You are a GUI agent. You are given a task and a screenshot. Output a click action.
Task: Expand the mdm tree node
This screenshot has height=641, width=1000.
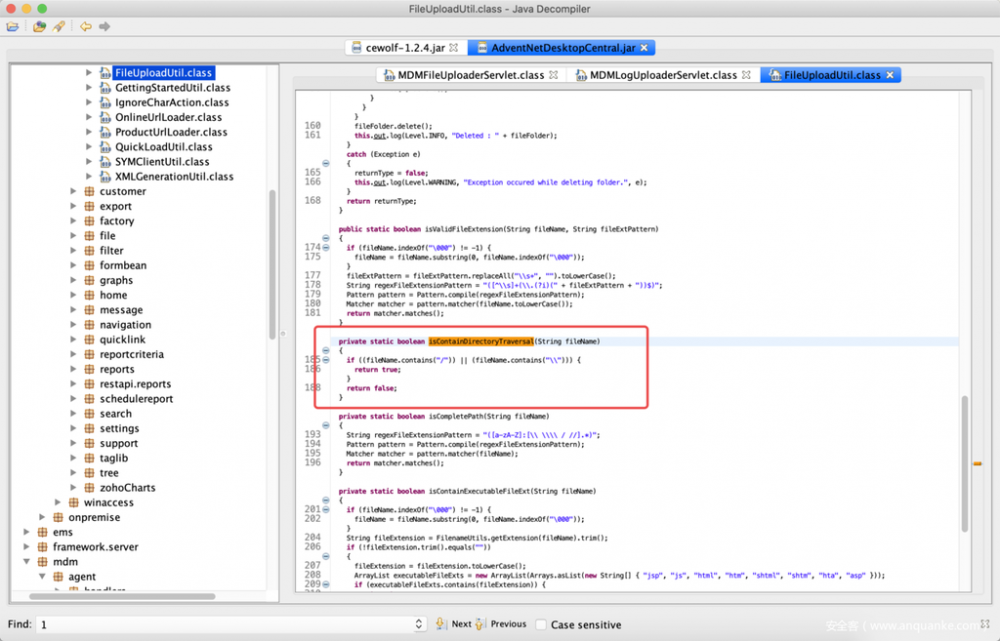tap(25, 561)
